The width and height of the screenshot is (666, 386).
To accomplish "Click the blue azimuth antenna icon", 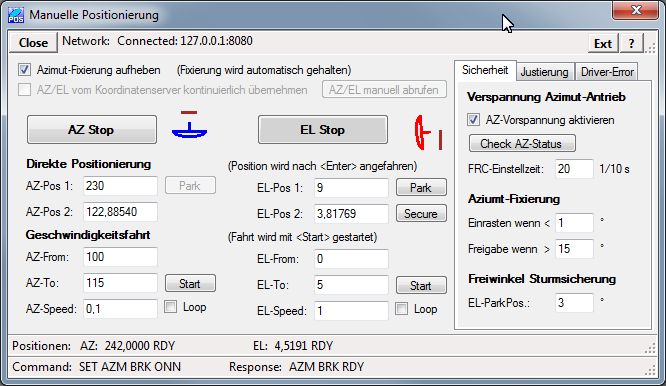I will 189,125.
